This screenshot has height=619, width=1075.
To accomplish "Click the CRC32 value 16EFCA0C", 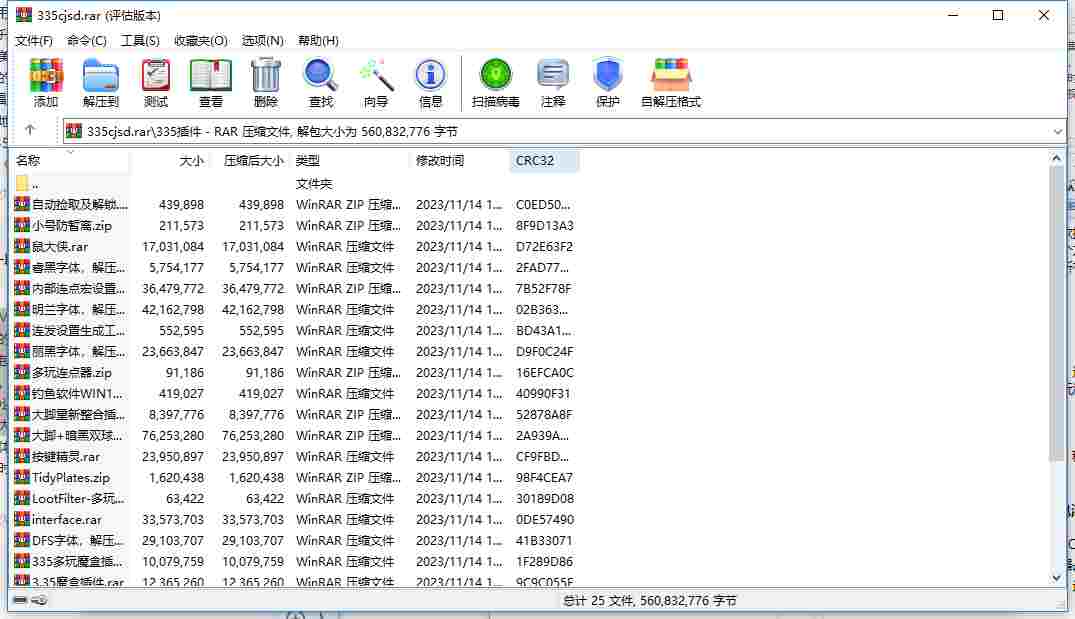I will [x=544, y=372].
